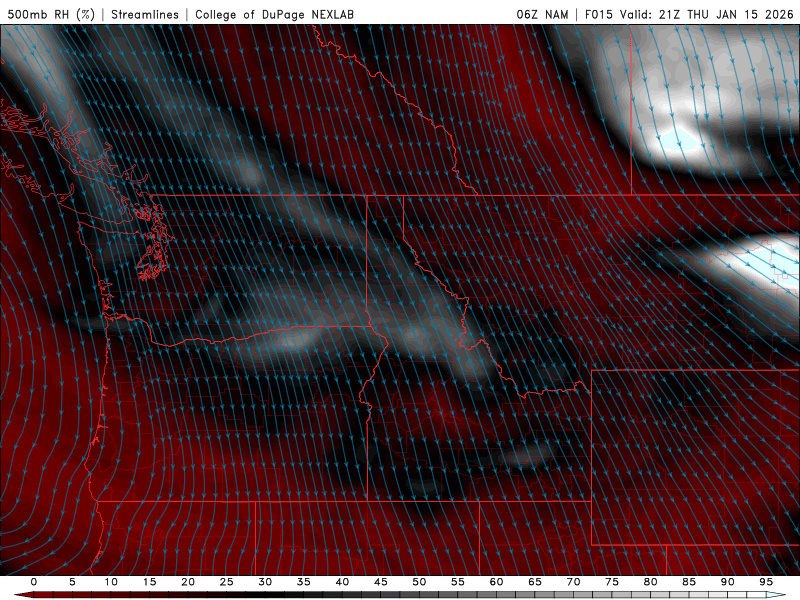Select the "35" value on the color scale
Screen dimensions: 800x600
[x=304, y=582]
